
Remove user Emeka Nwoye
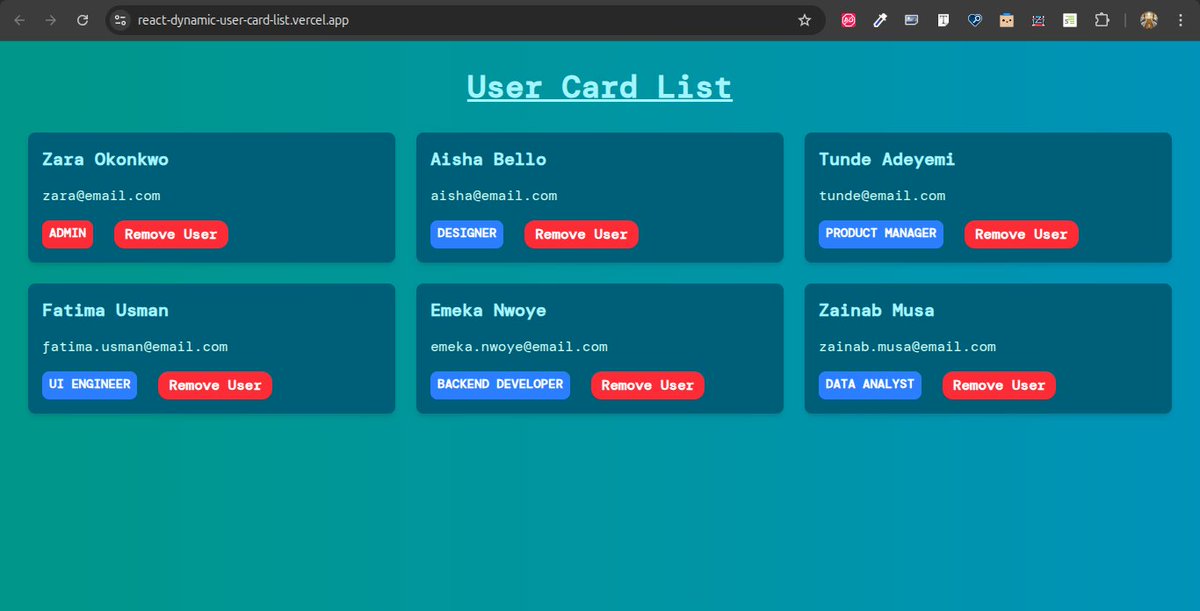click(x=648, y=385)
